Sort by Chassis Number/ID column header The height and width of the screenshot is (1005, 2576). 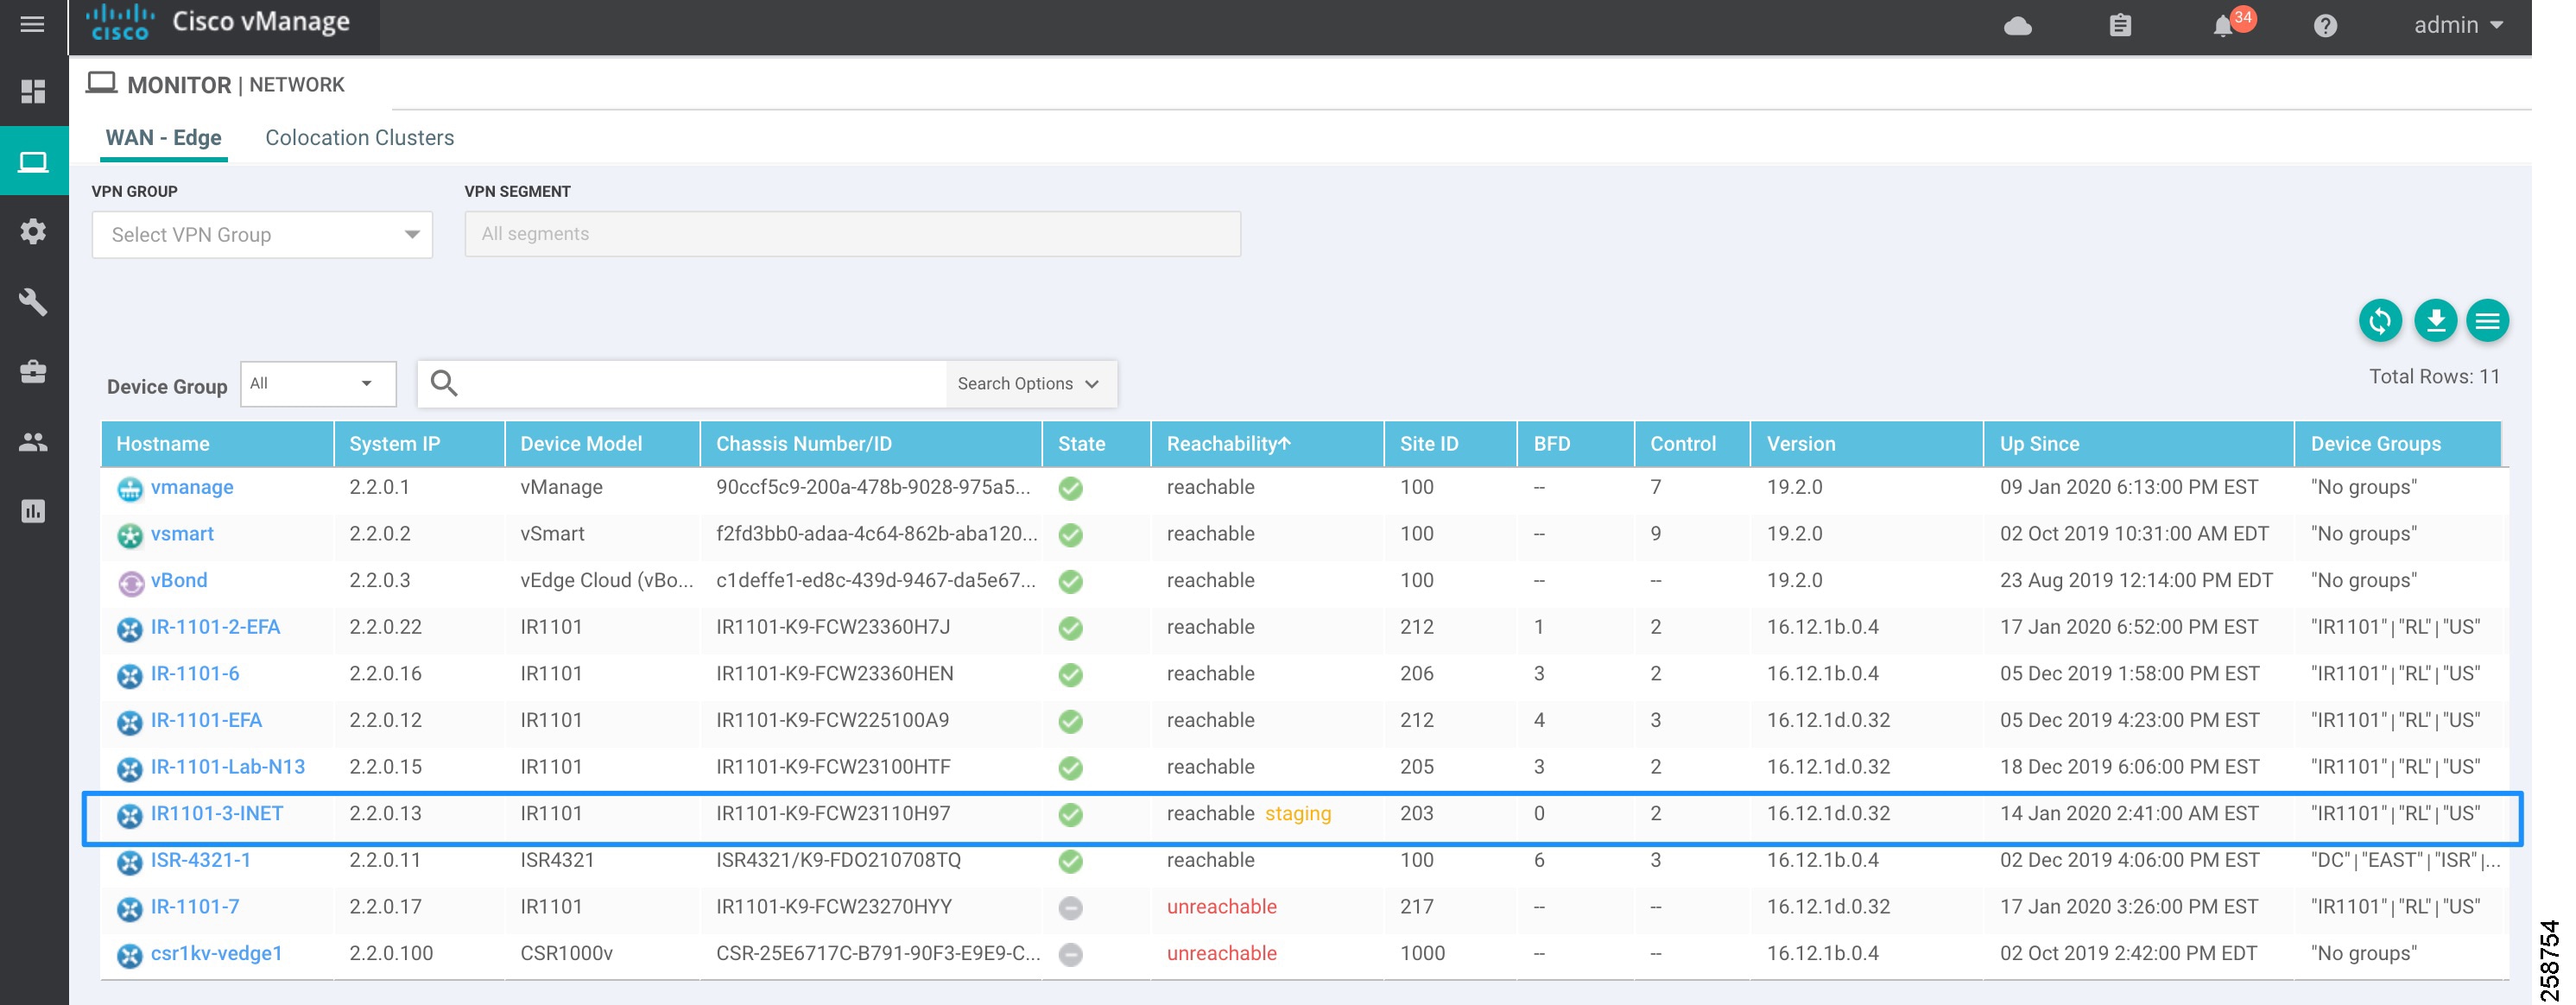tap(871, 444)
